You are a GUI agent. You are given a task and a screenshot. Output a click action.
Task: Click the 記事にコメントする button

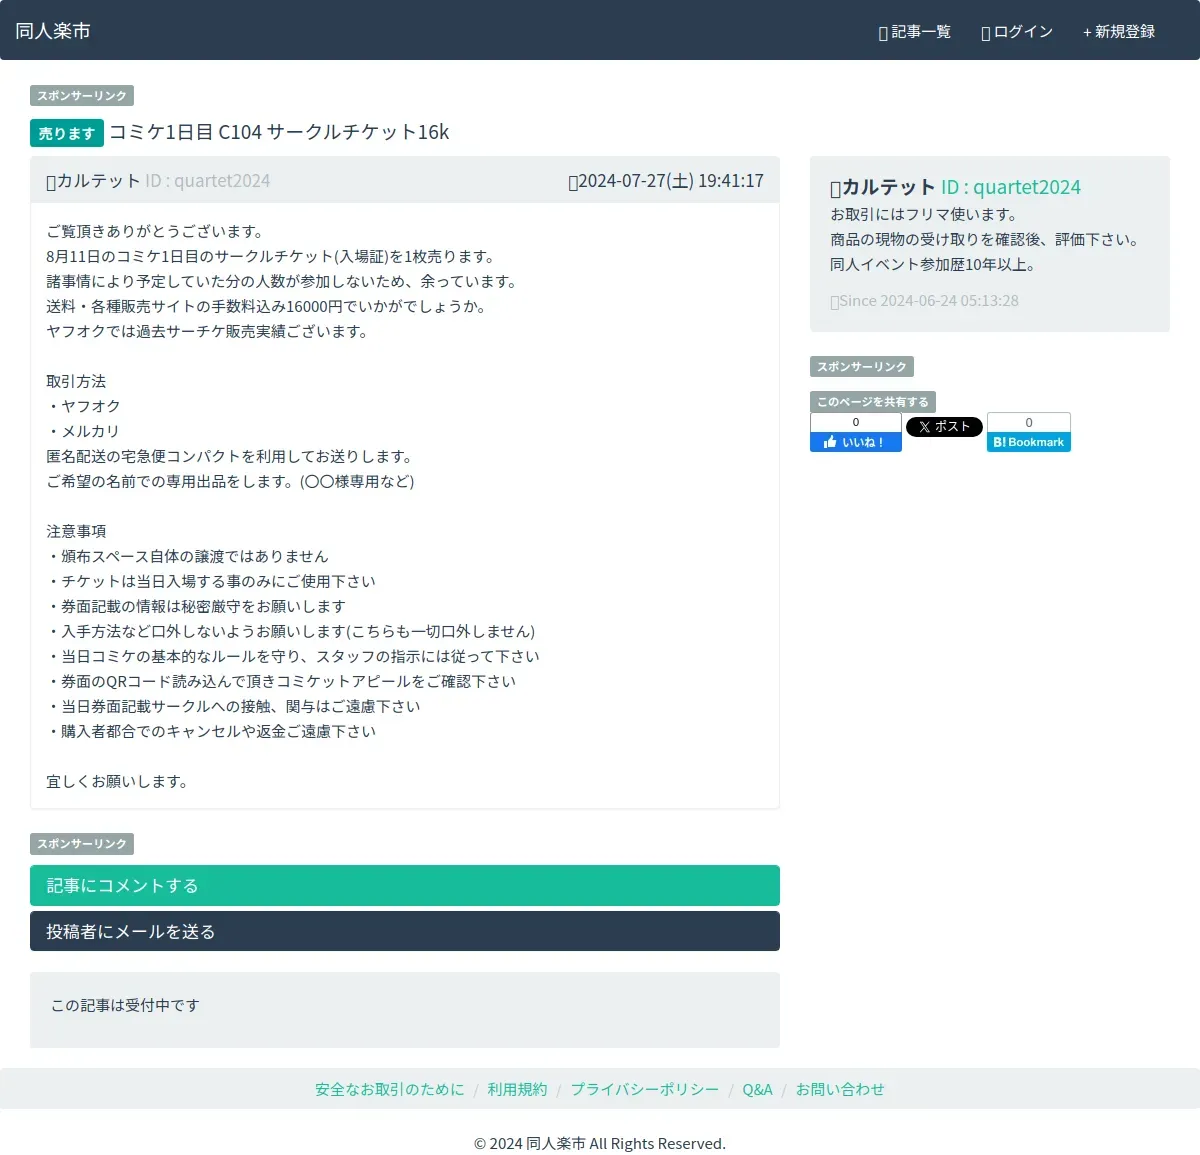coord(405,886)
